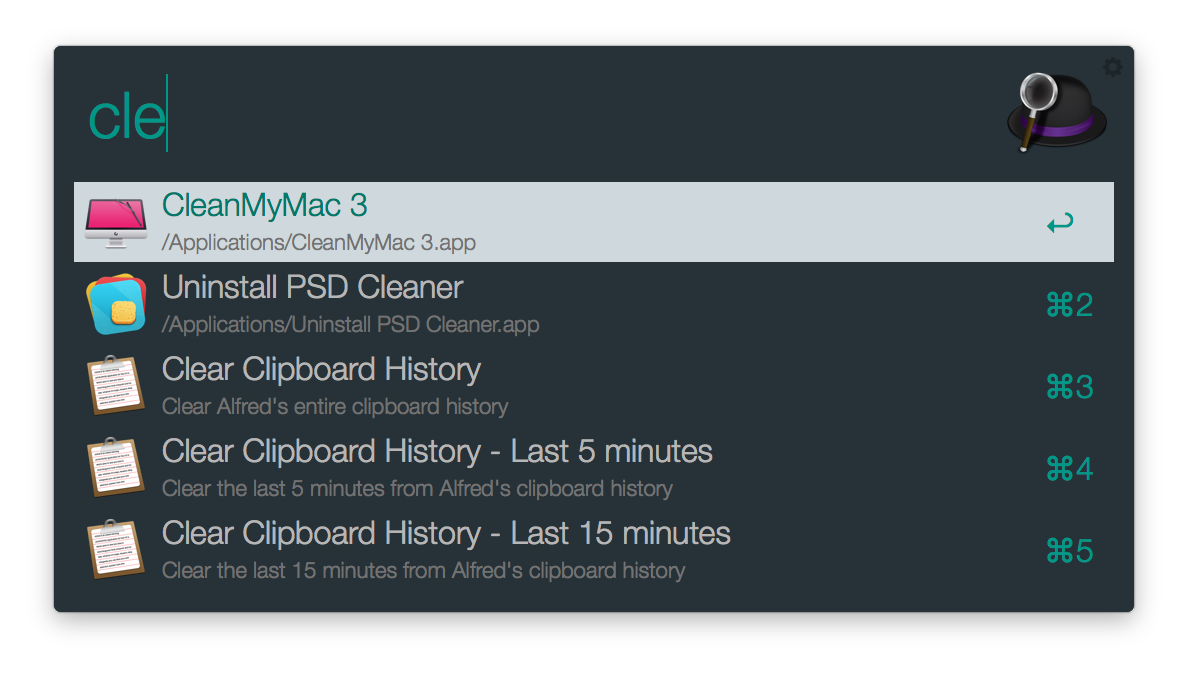The height and width of the screenshot is (674, 1188).
Task: Click the CleanMyMac 3 app icon
Action: [x=116, y=222]
